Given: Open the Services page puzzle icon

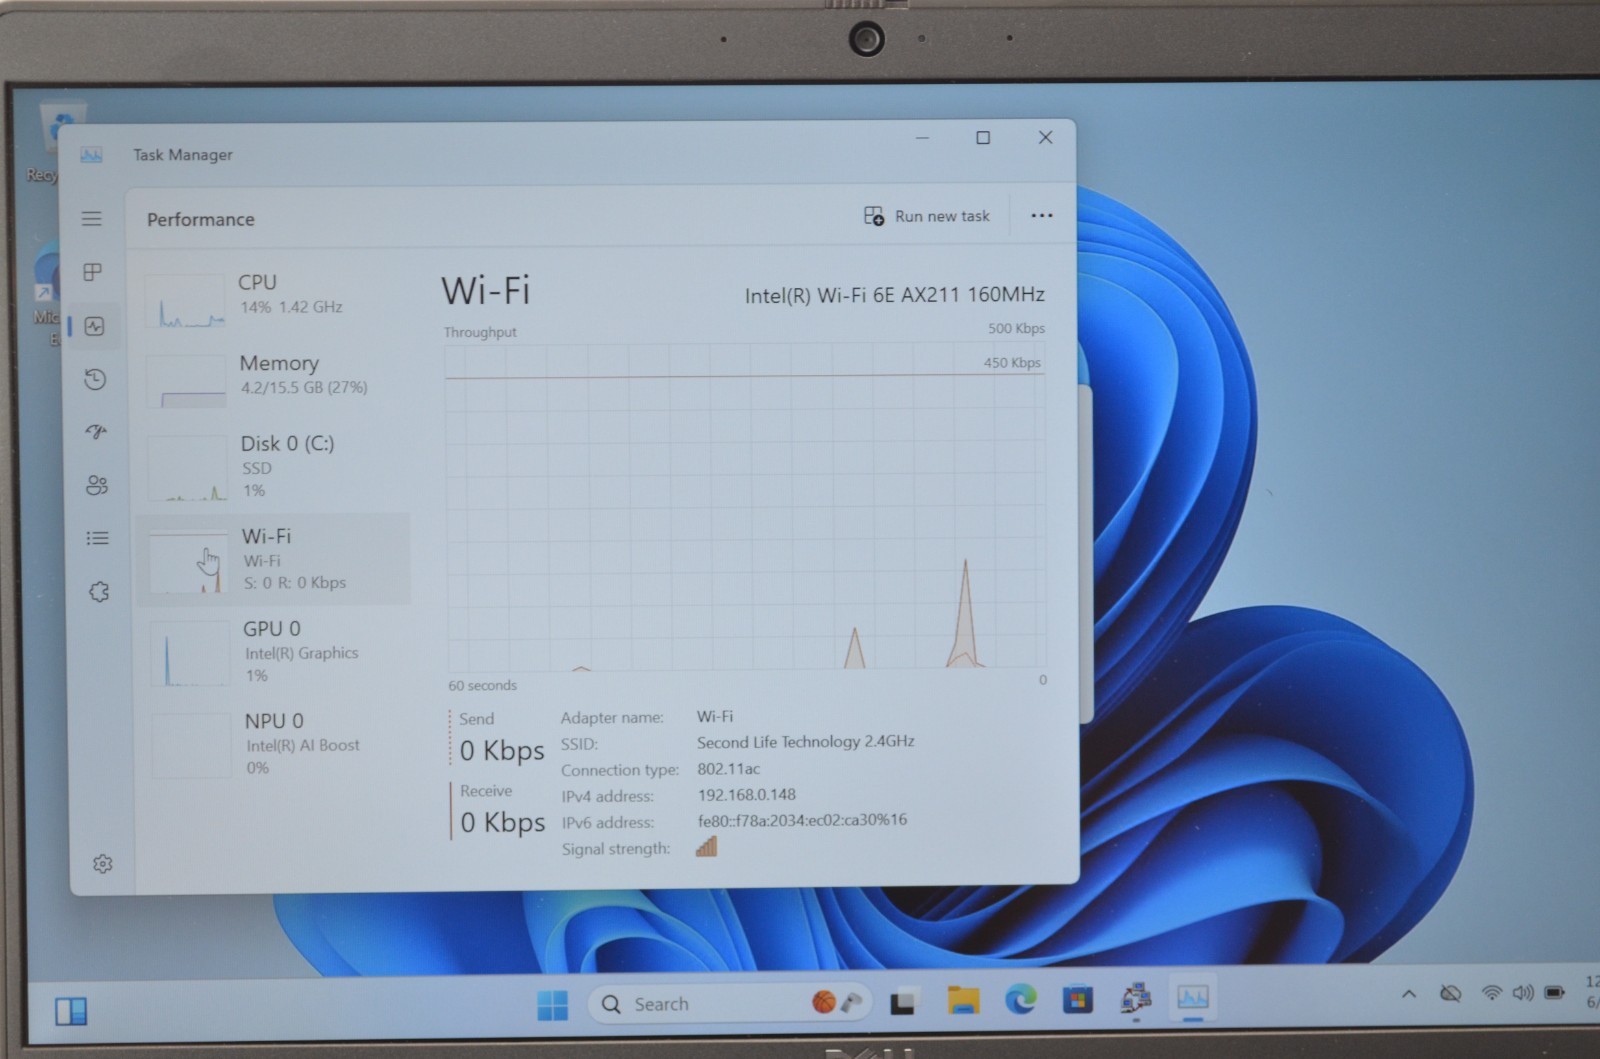Looking at the screenshot, I should 99,591.
